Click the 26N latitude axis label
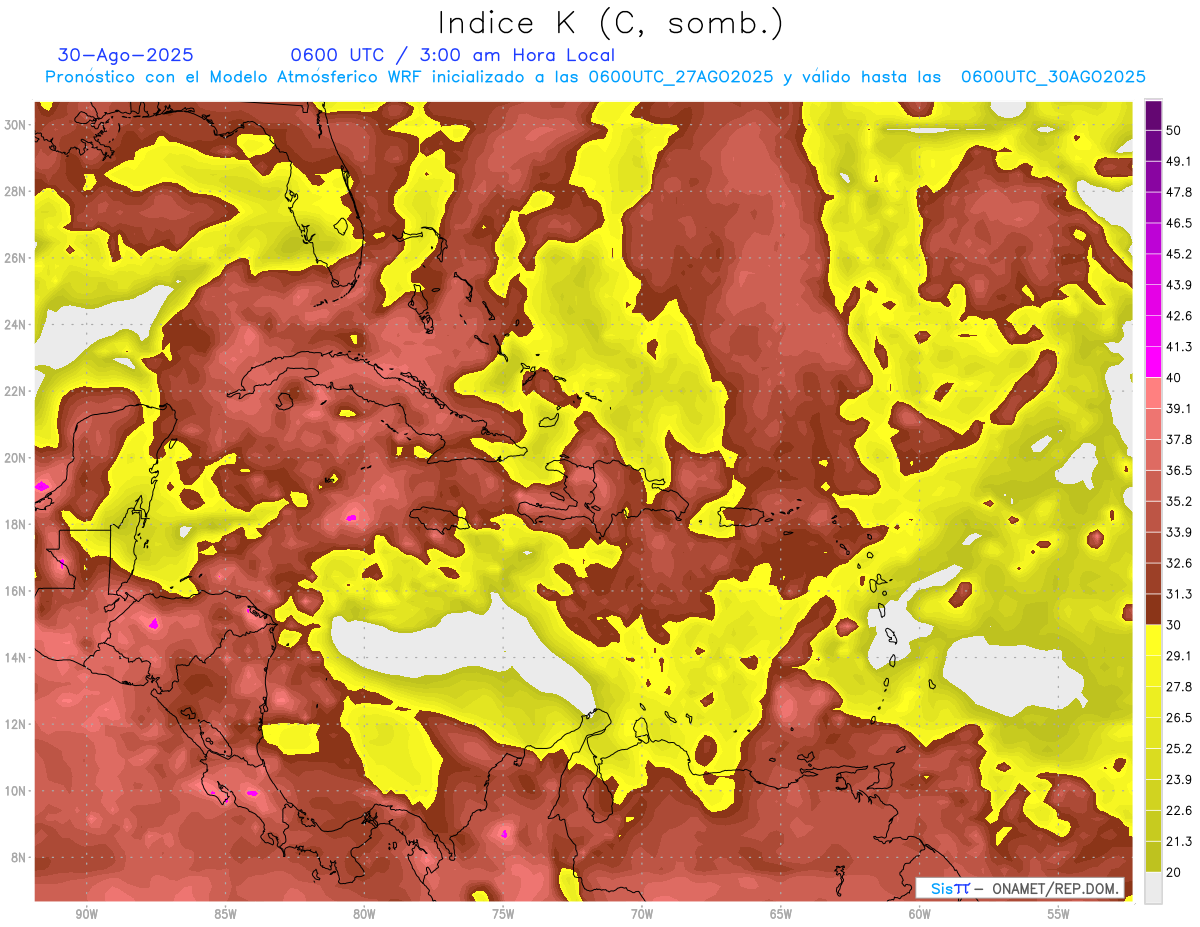The width and height of the screenshot is (1200, 927). point(15,257)
